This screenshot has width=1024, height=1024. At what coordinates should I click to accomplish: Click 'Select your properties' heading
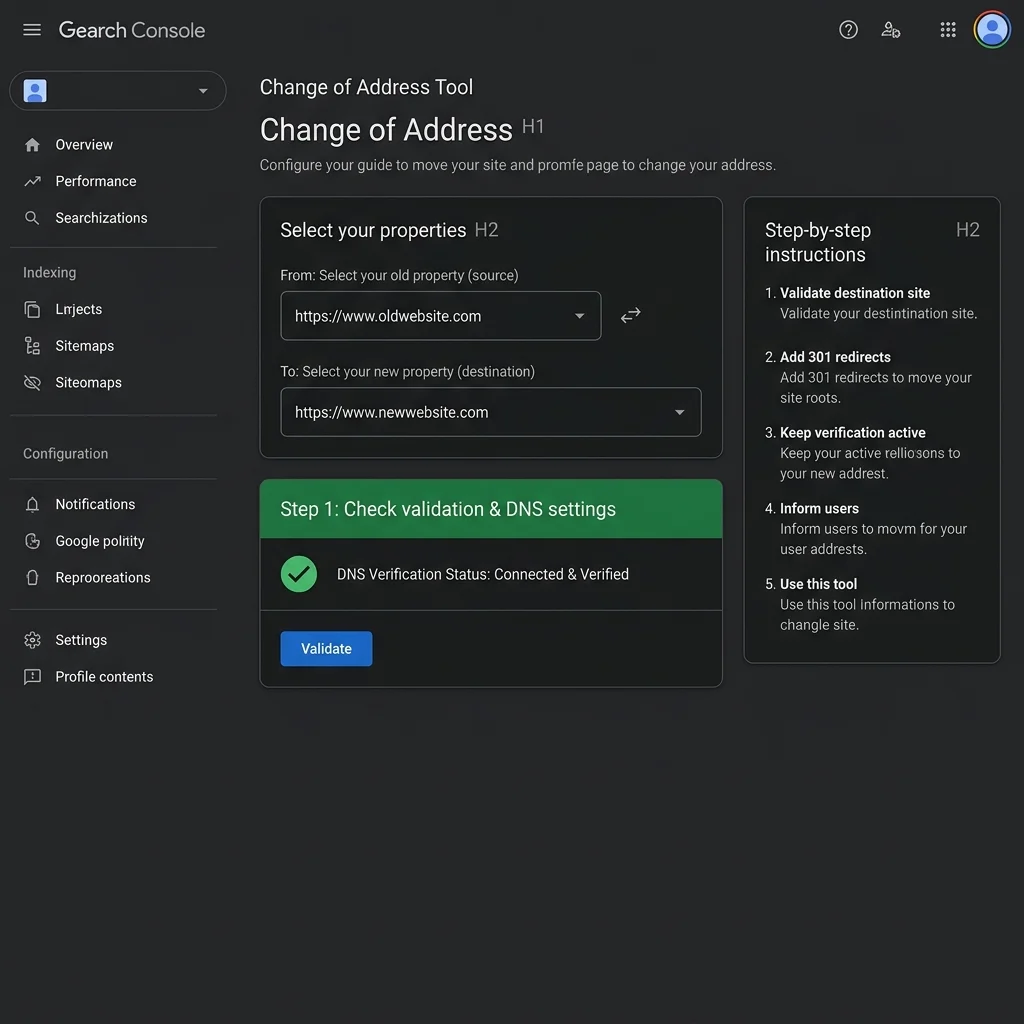[373, 231]
